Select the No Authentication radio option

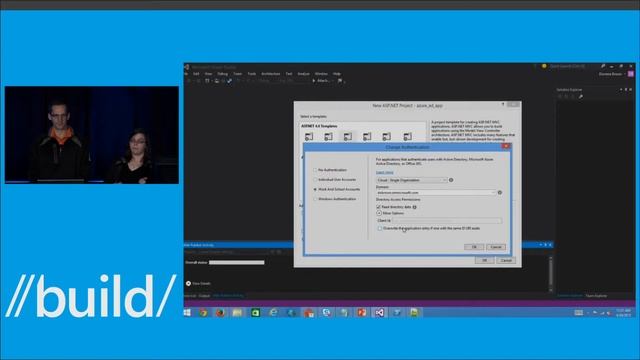tap(315, 170)
